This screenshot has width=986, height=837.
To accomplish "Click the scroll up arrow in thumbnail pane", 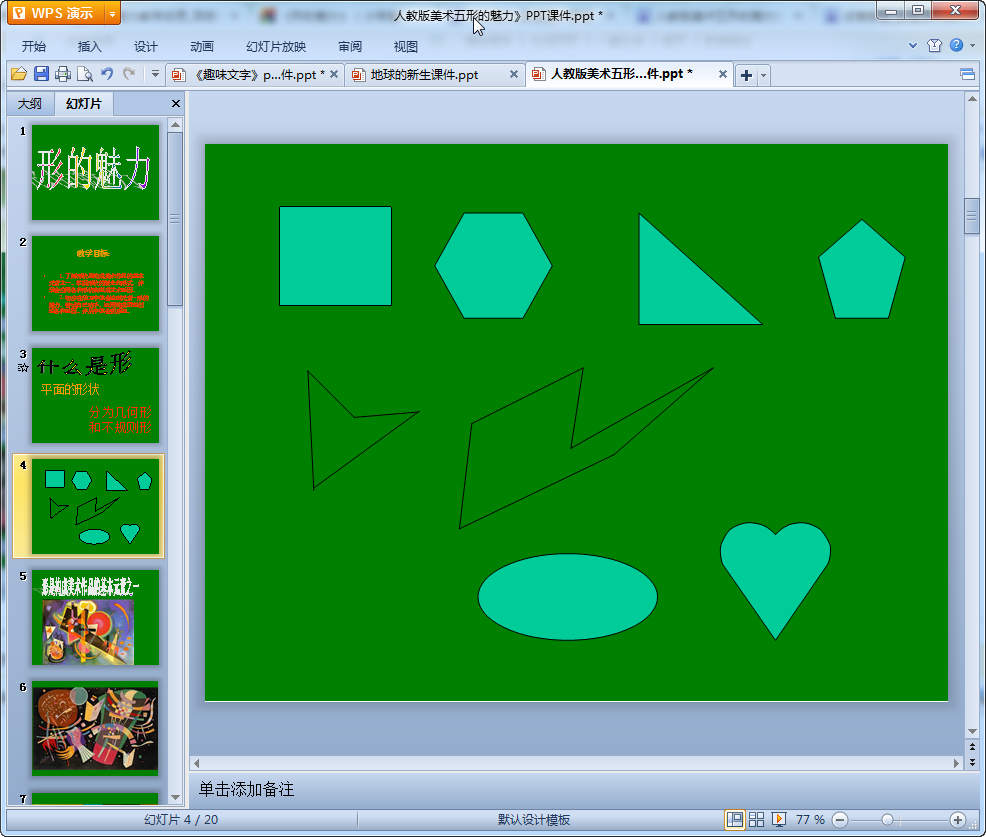I will click(x=175, y=125).
